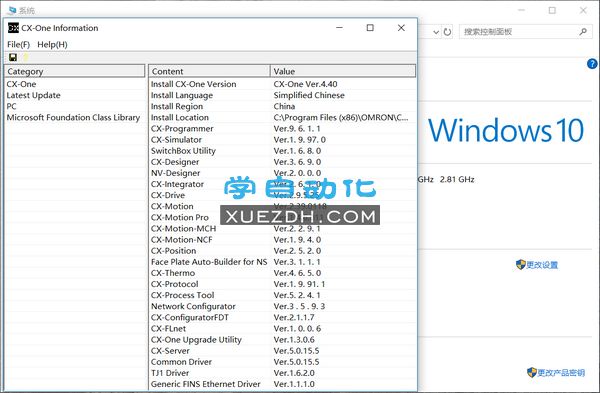Select the PC category
This screenshot has width=600, height=393.
point(11,106)
